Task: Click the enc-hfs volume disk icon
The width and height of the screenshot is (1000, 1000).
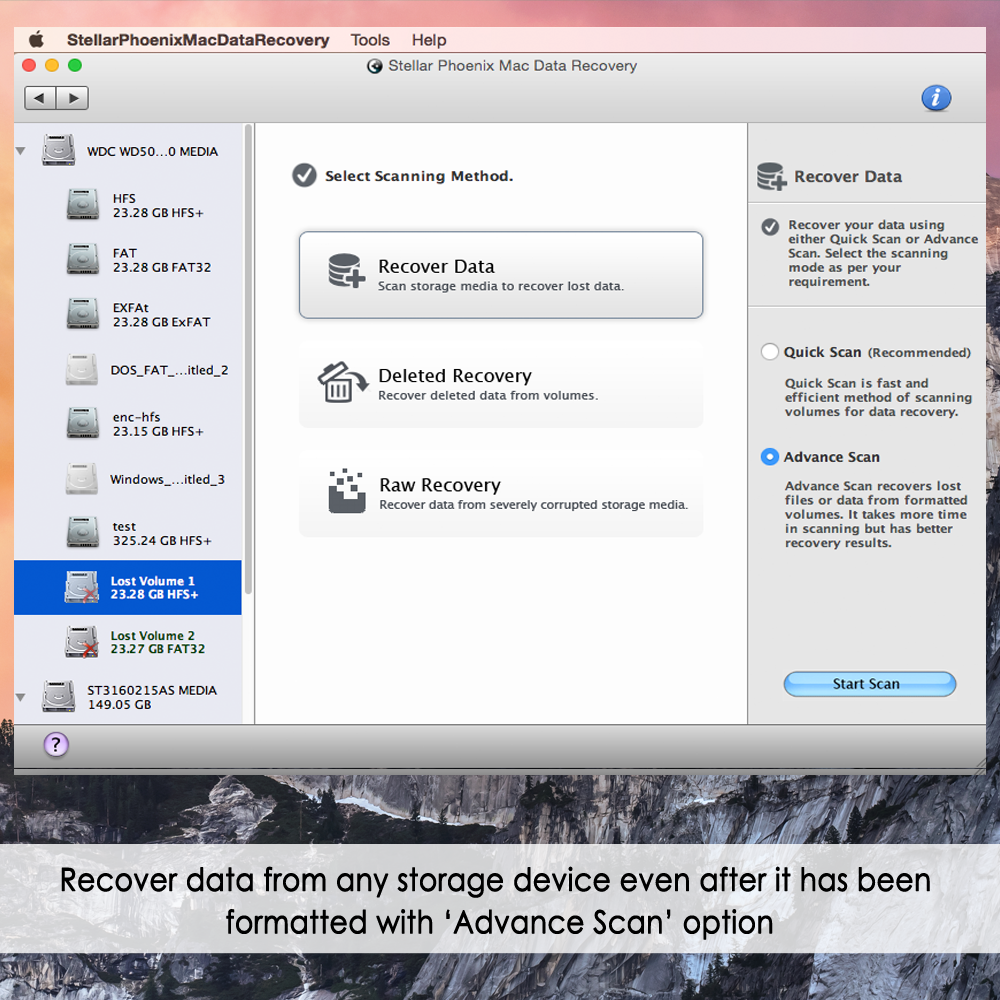Action: [x=83, y=423]
